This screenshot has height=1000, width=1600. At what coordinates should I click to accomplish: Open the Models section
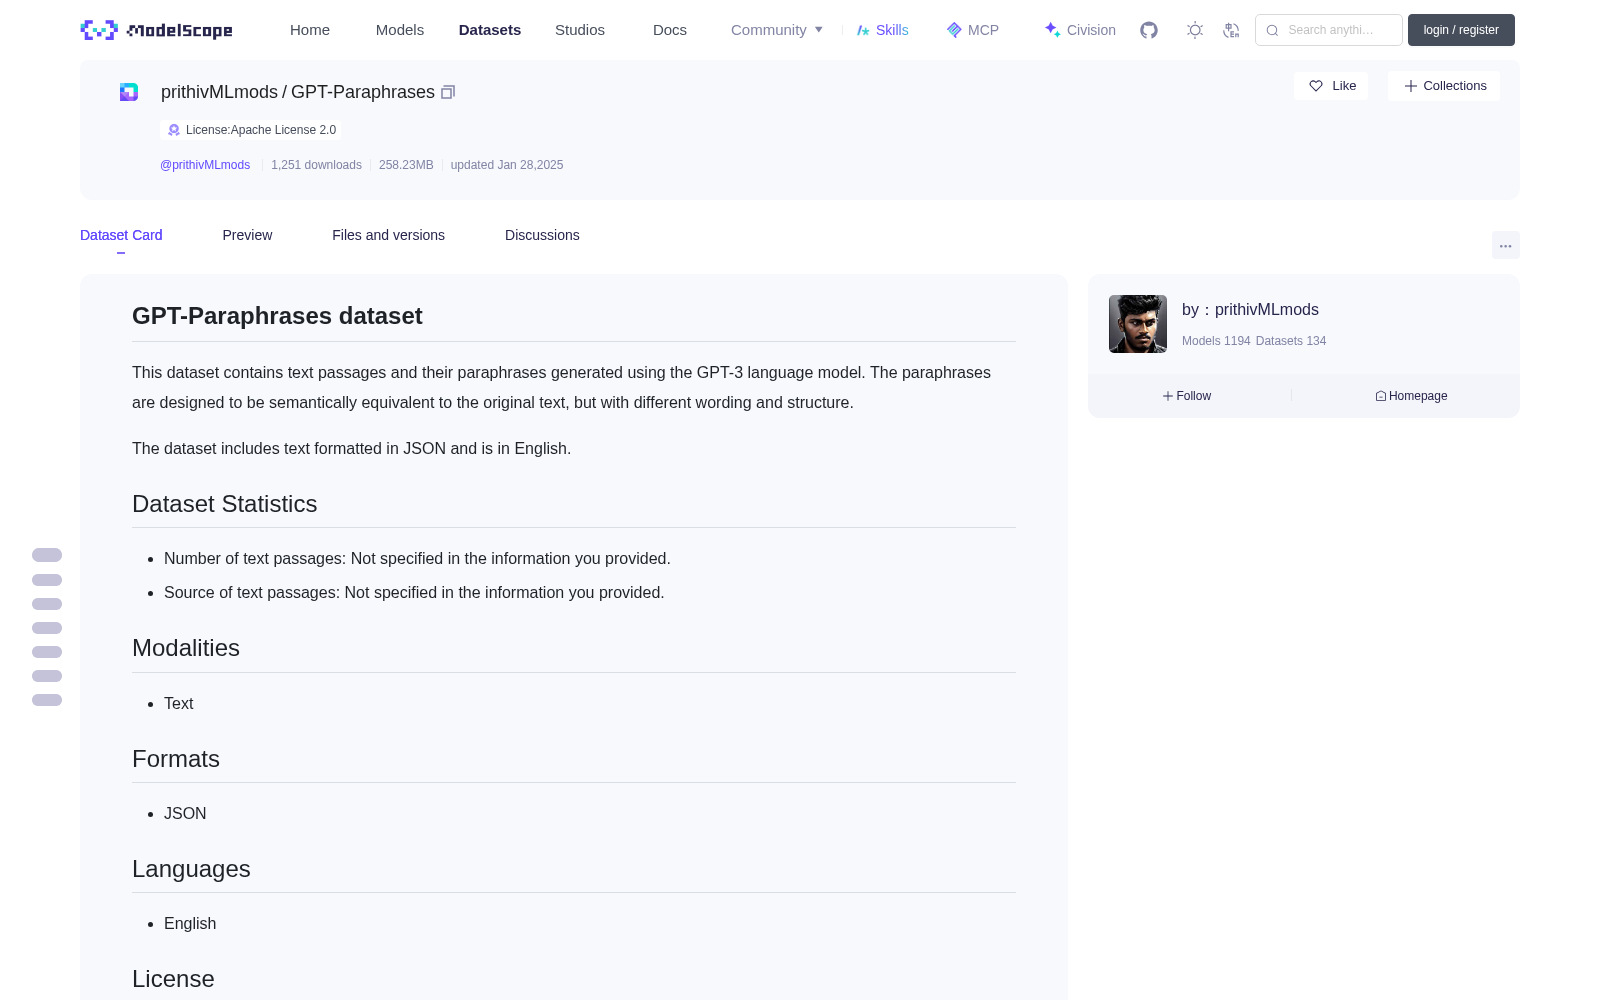(x=400, y=30)
